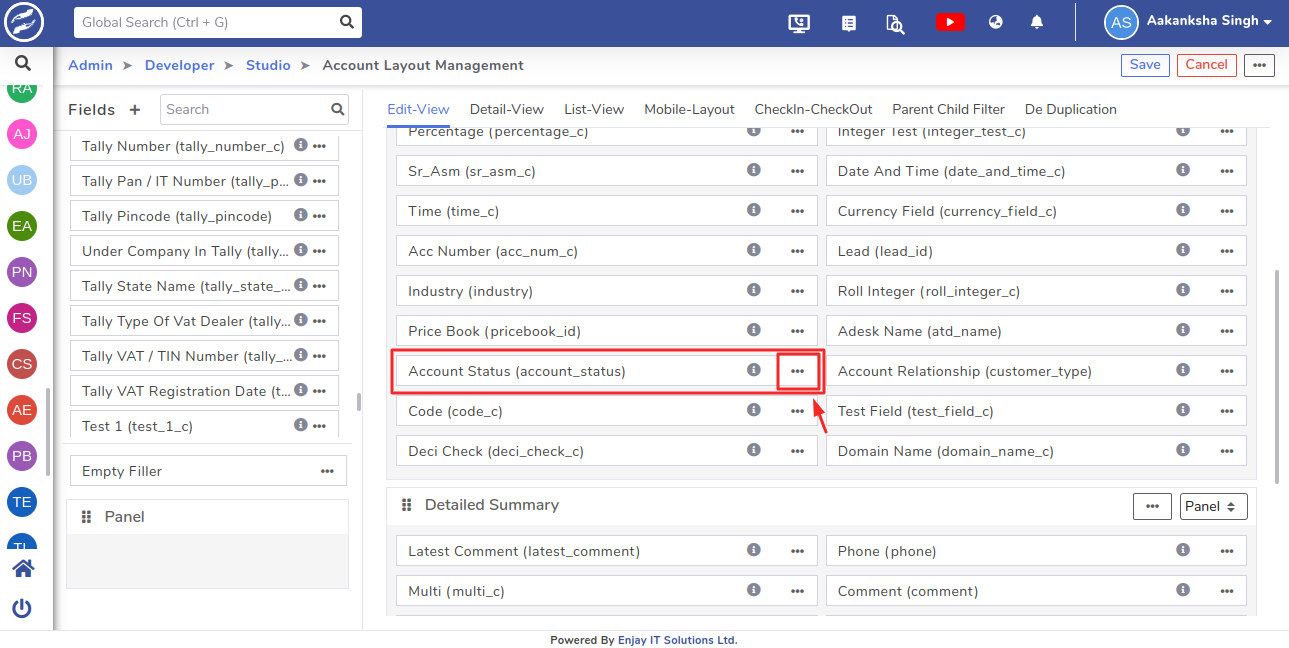Select CS user avatar in sidebar
The height and width of the screenshot is (648, 1289).
(22, 364)
